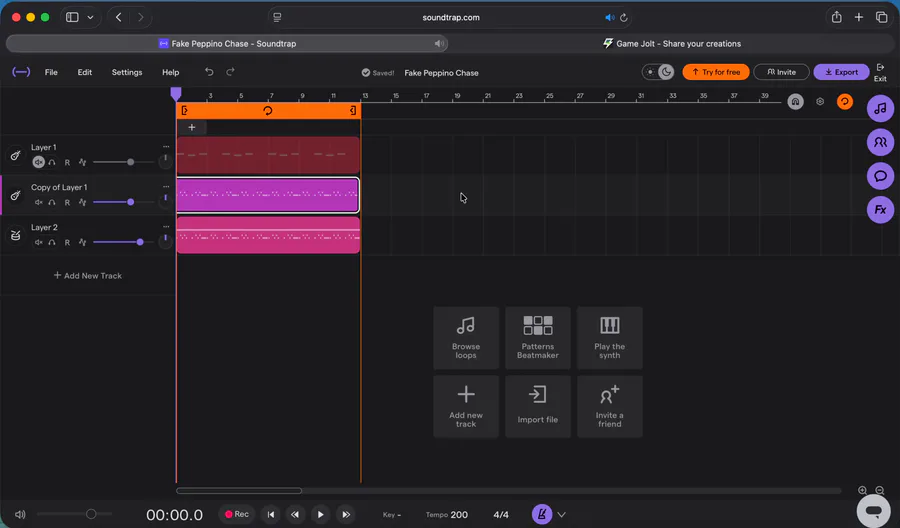Click the Invite button
The image size is (900, 528).
tap(781, 72)
